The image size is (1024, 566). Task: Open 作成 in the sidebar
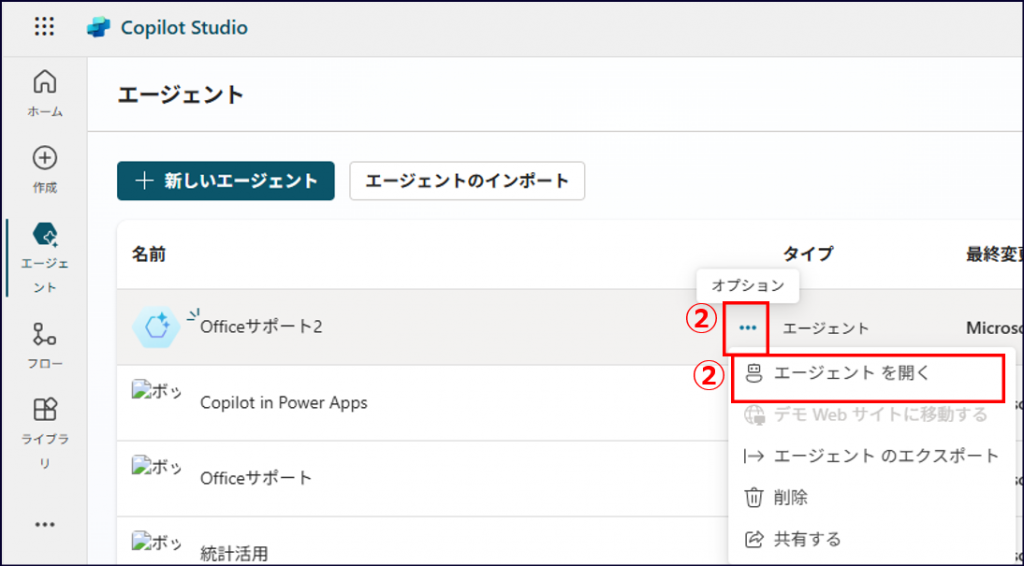[44, 170]
